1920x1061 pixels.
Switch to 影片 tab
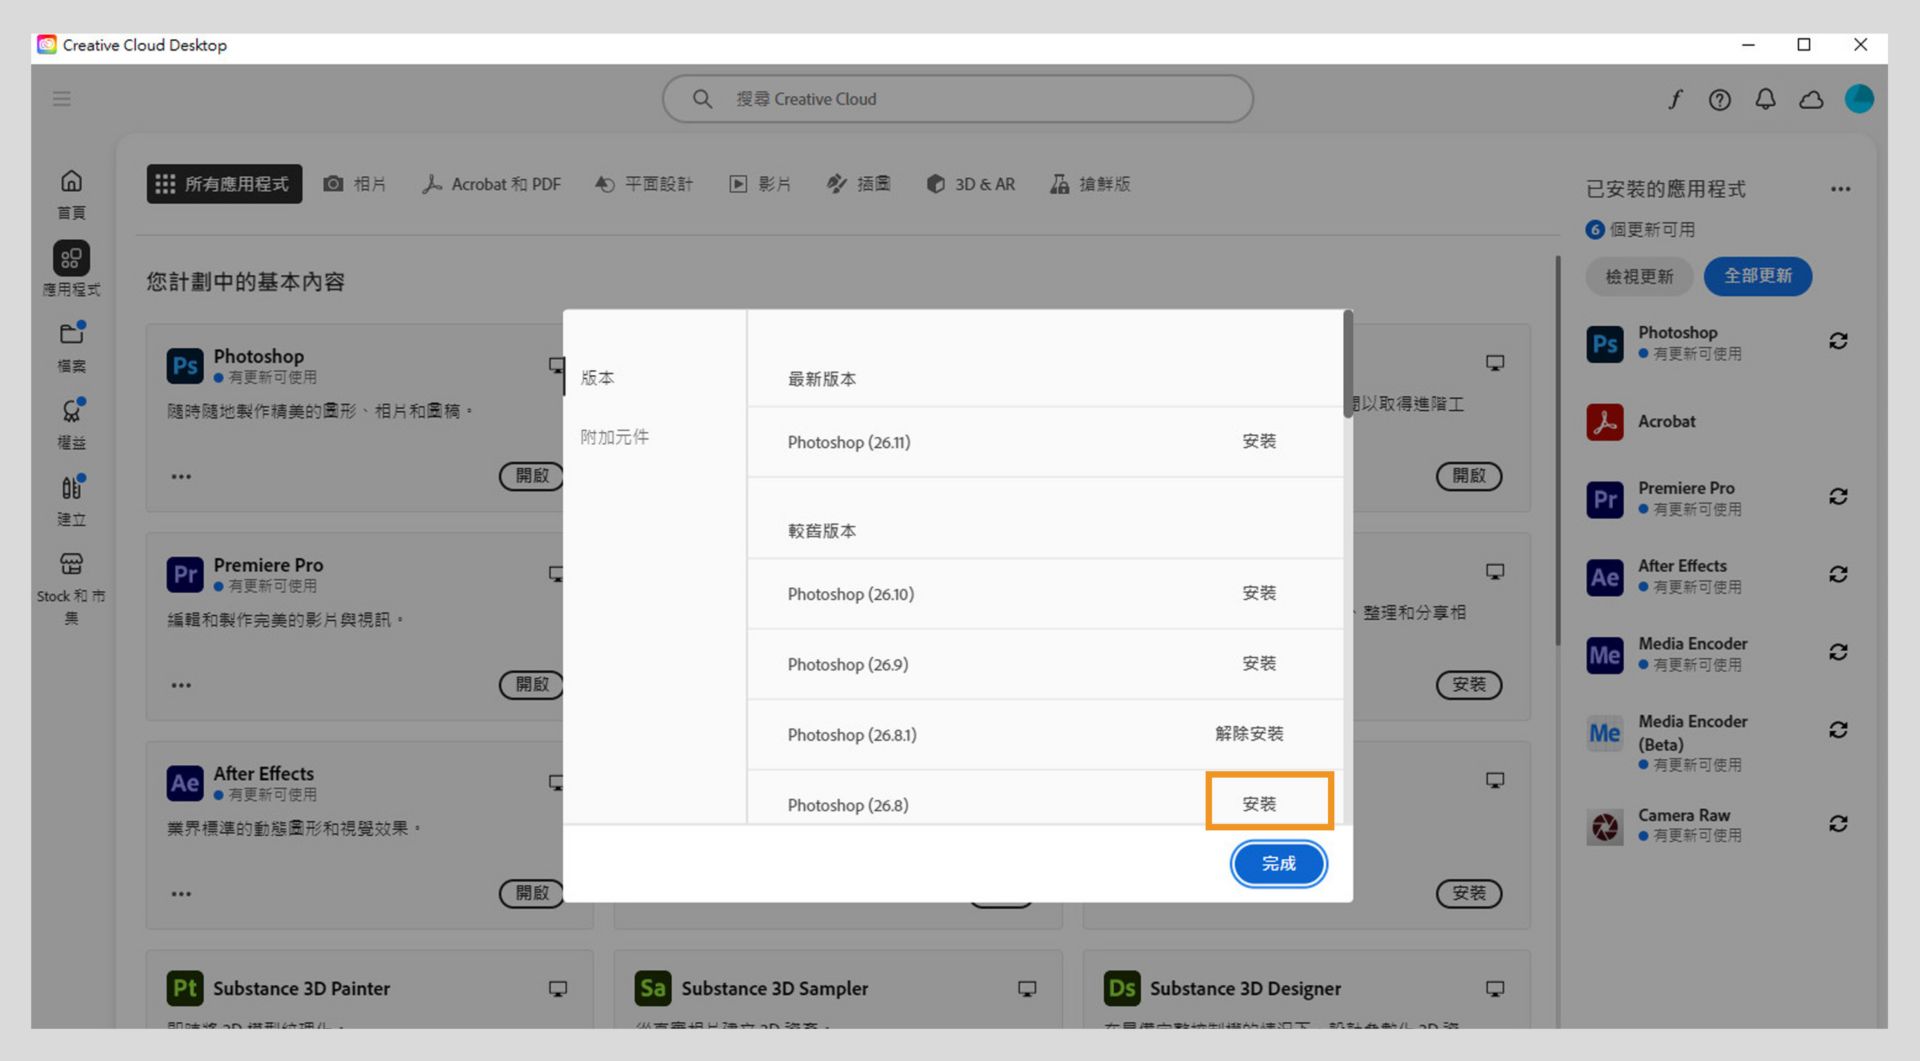coord(760,184)
